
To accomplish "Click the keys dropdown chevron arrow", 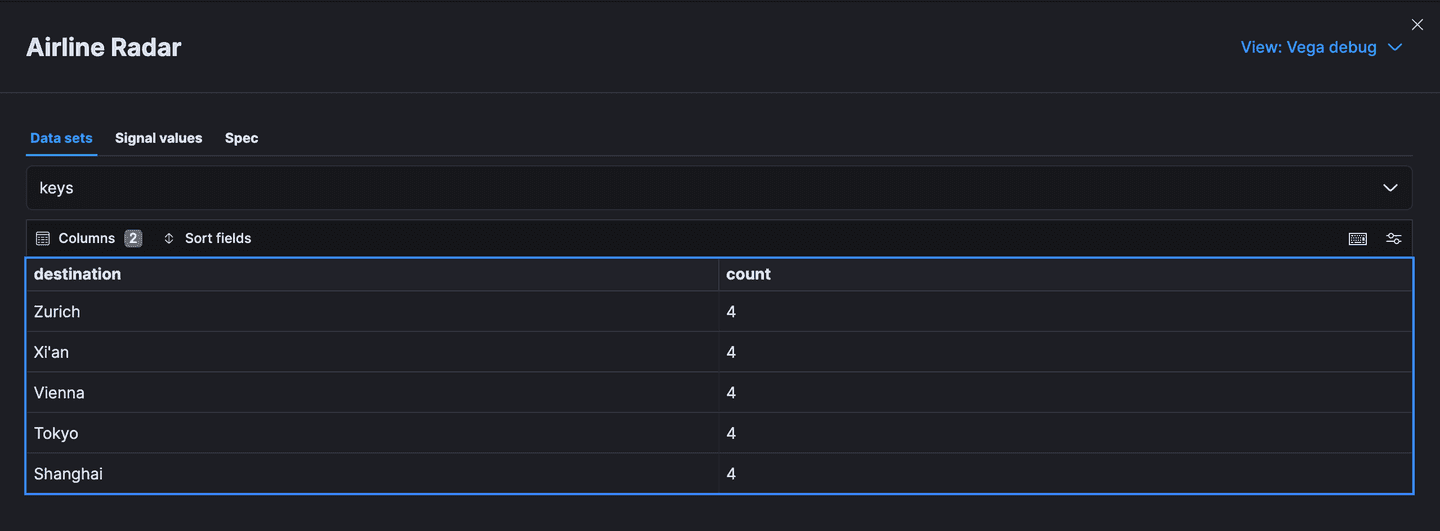I will point(1390,188).
